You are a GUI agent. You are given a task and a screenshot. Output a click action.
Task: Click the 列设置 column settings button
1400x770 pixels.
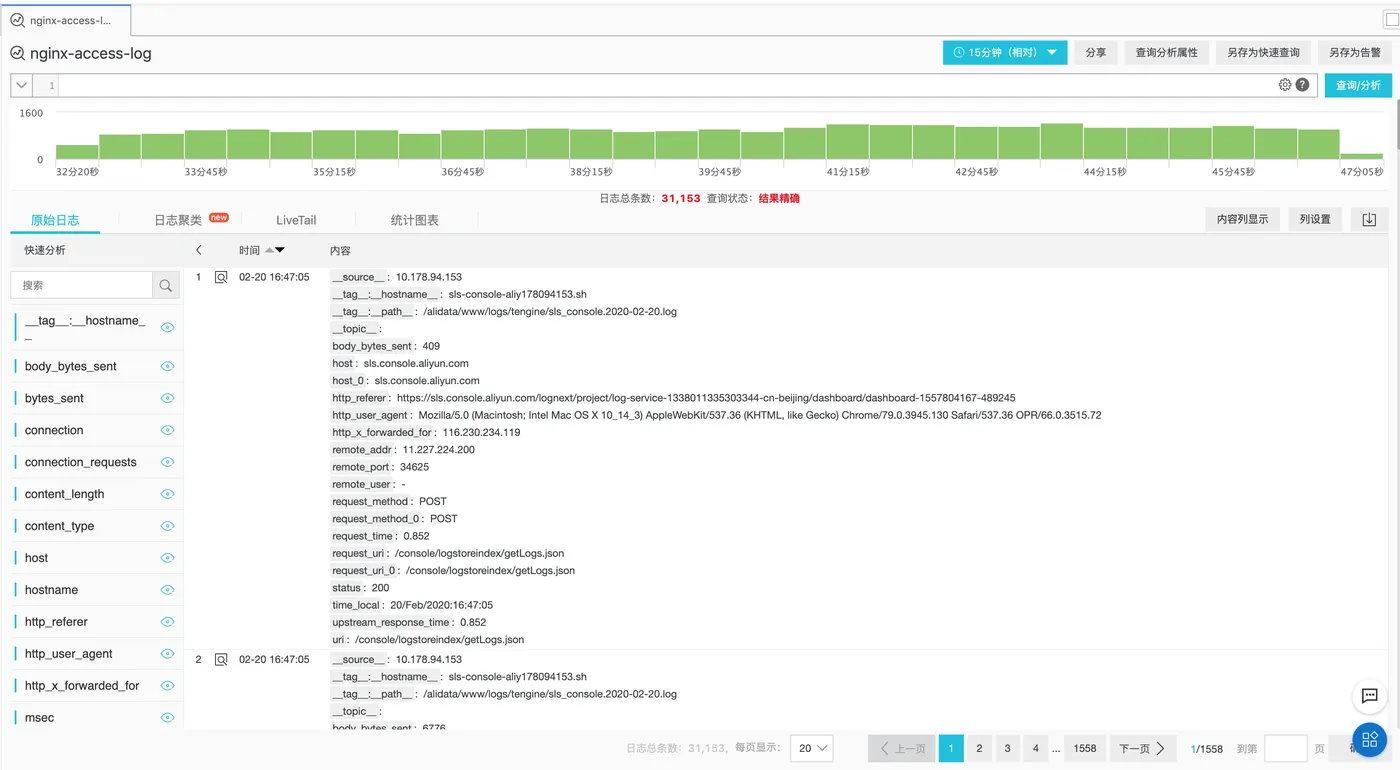click(1315, 219)
